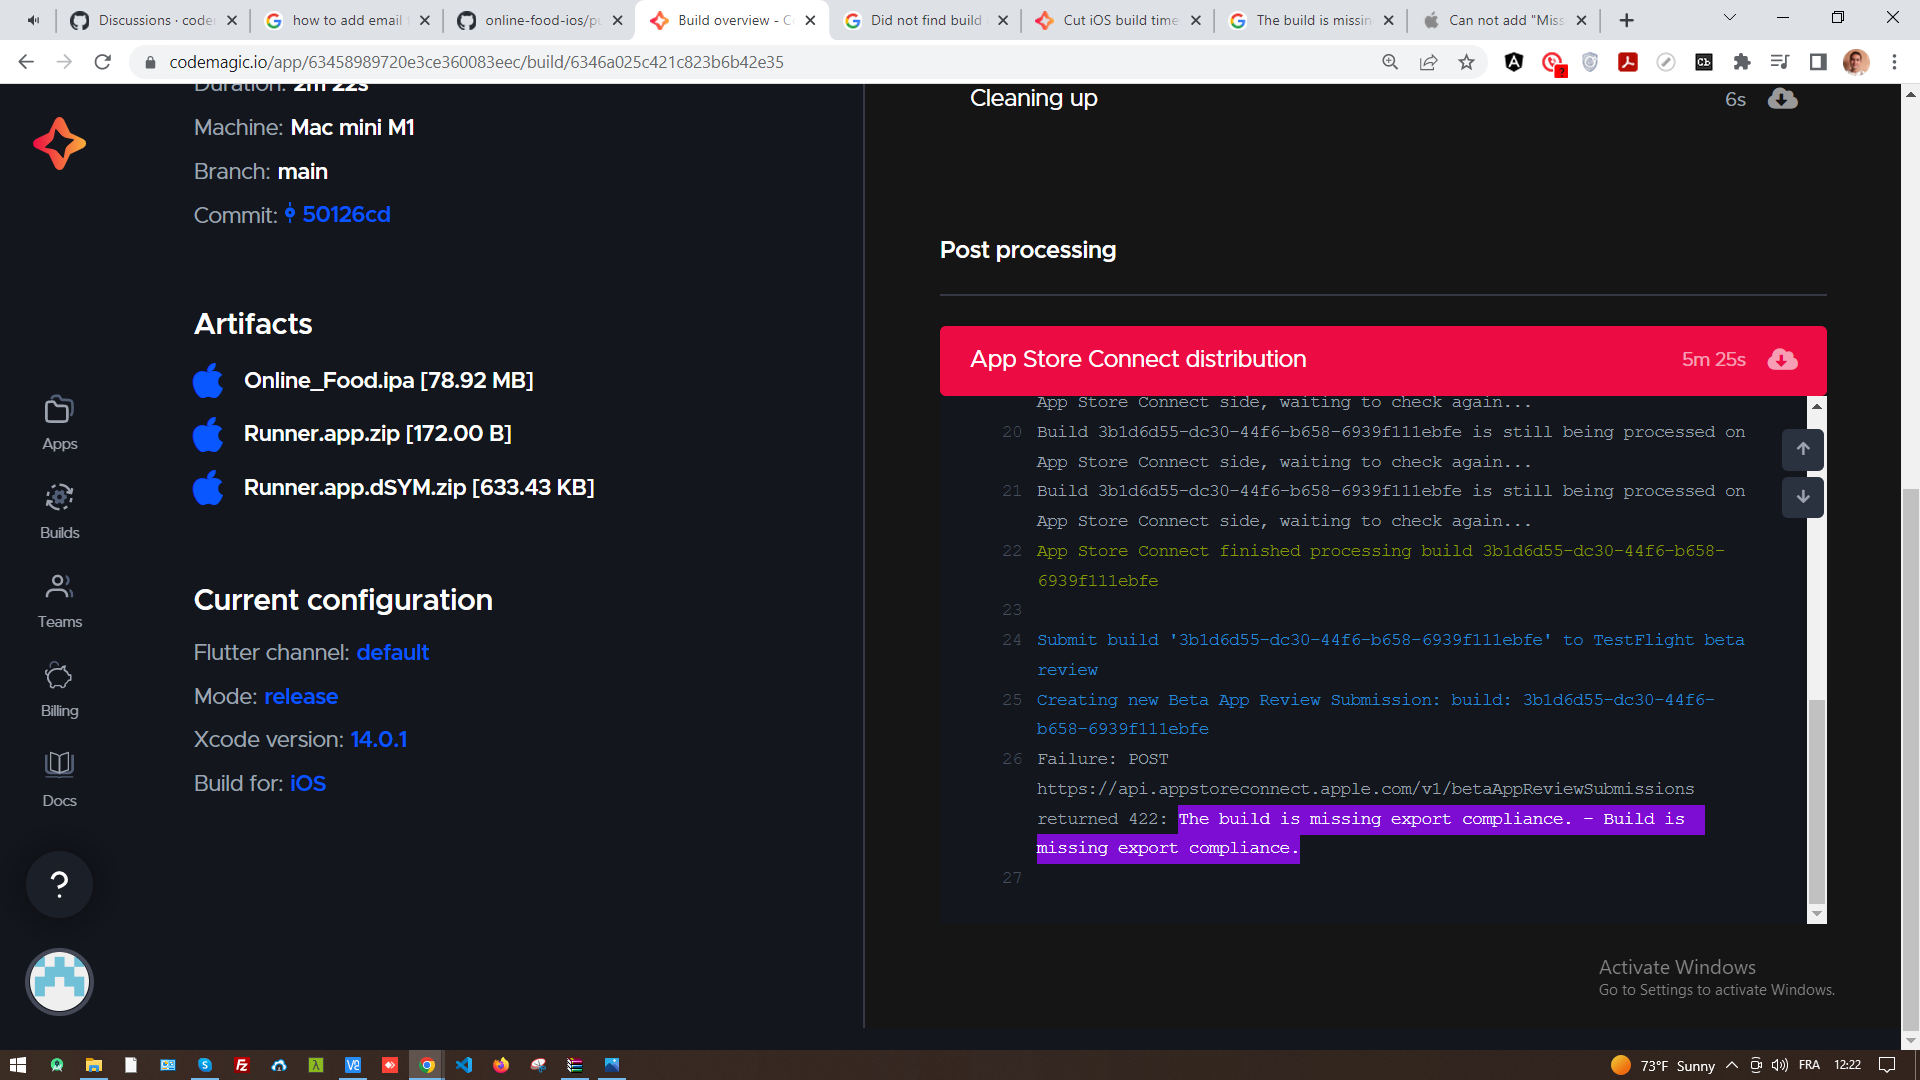Toggle Chrome side panel
Image resolution: width=1920 pixels, height=1080 pixels.
[1818, 62]
